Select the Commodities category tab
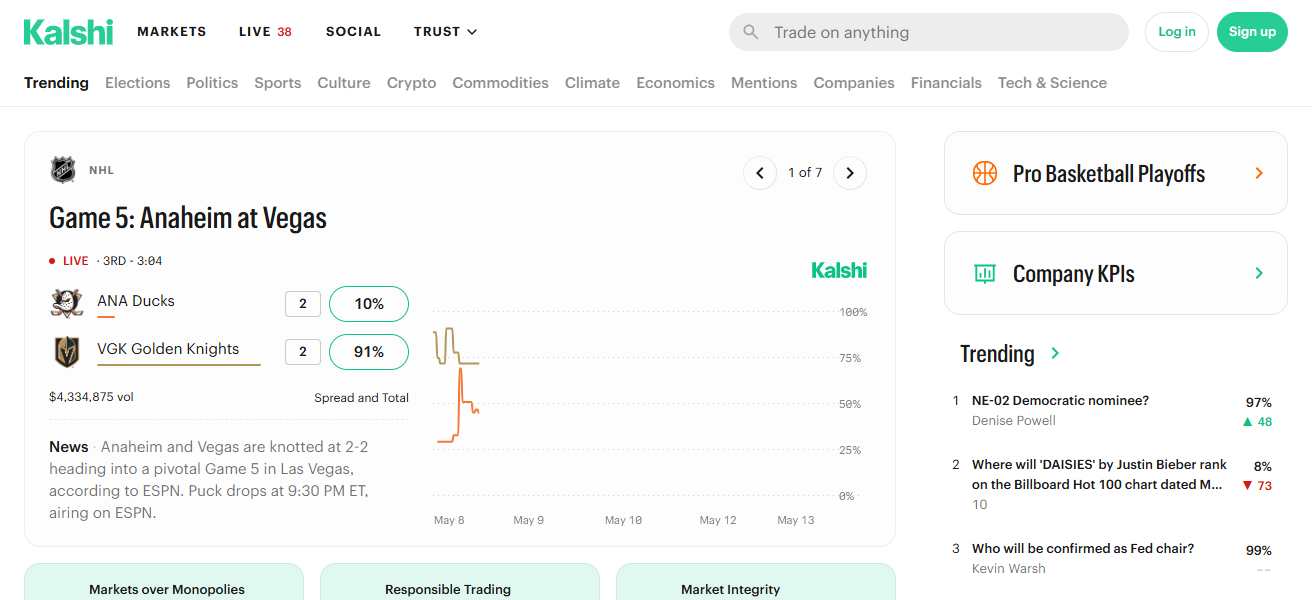The image size is (1312, 600). pos(500,83)
